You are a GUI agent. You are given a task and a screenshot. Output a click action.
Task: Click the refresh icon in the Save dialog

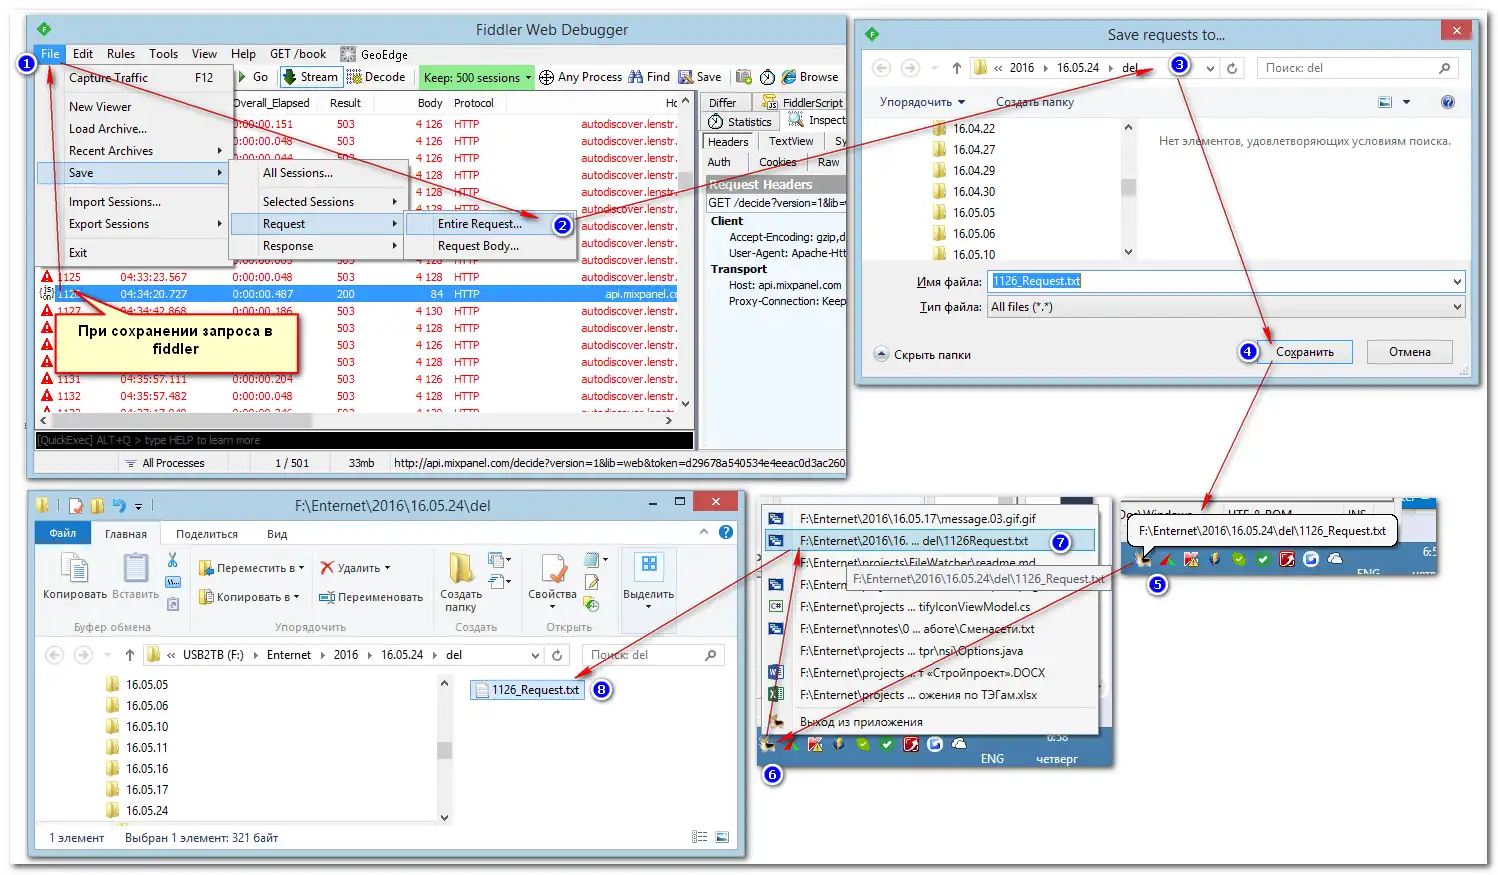[x=1232, y=68]
